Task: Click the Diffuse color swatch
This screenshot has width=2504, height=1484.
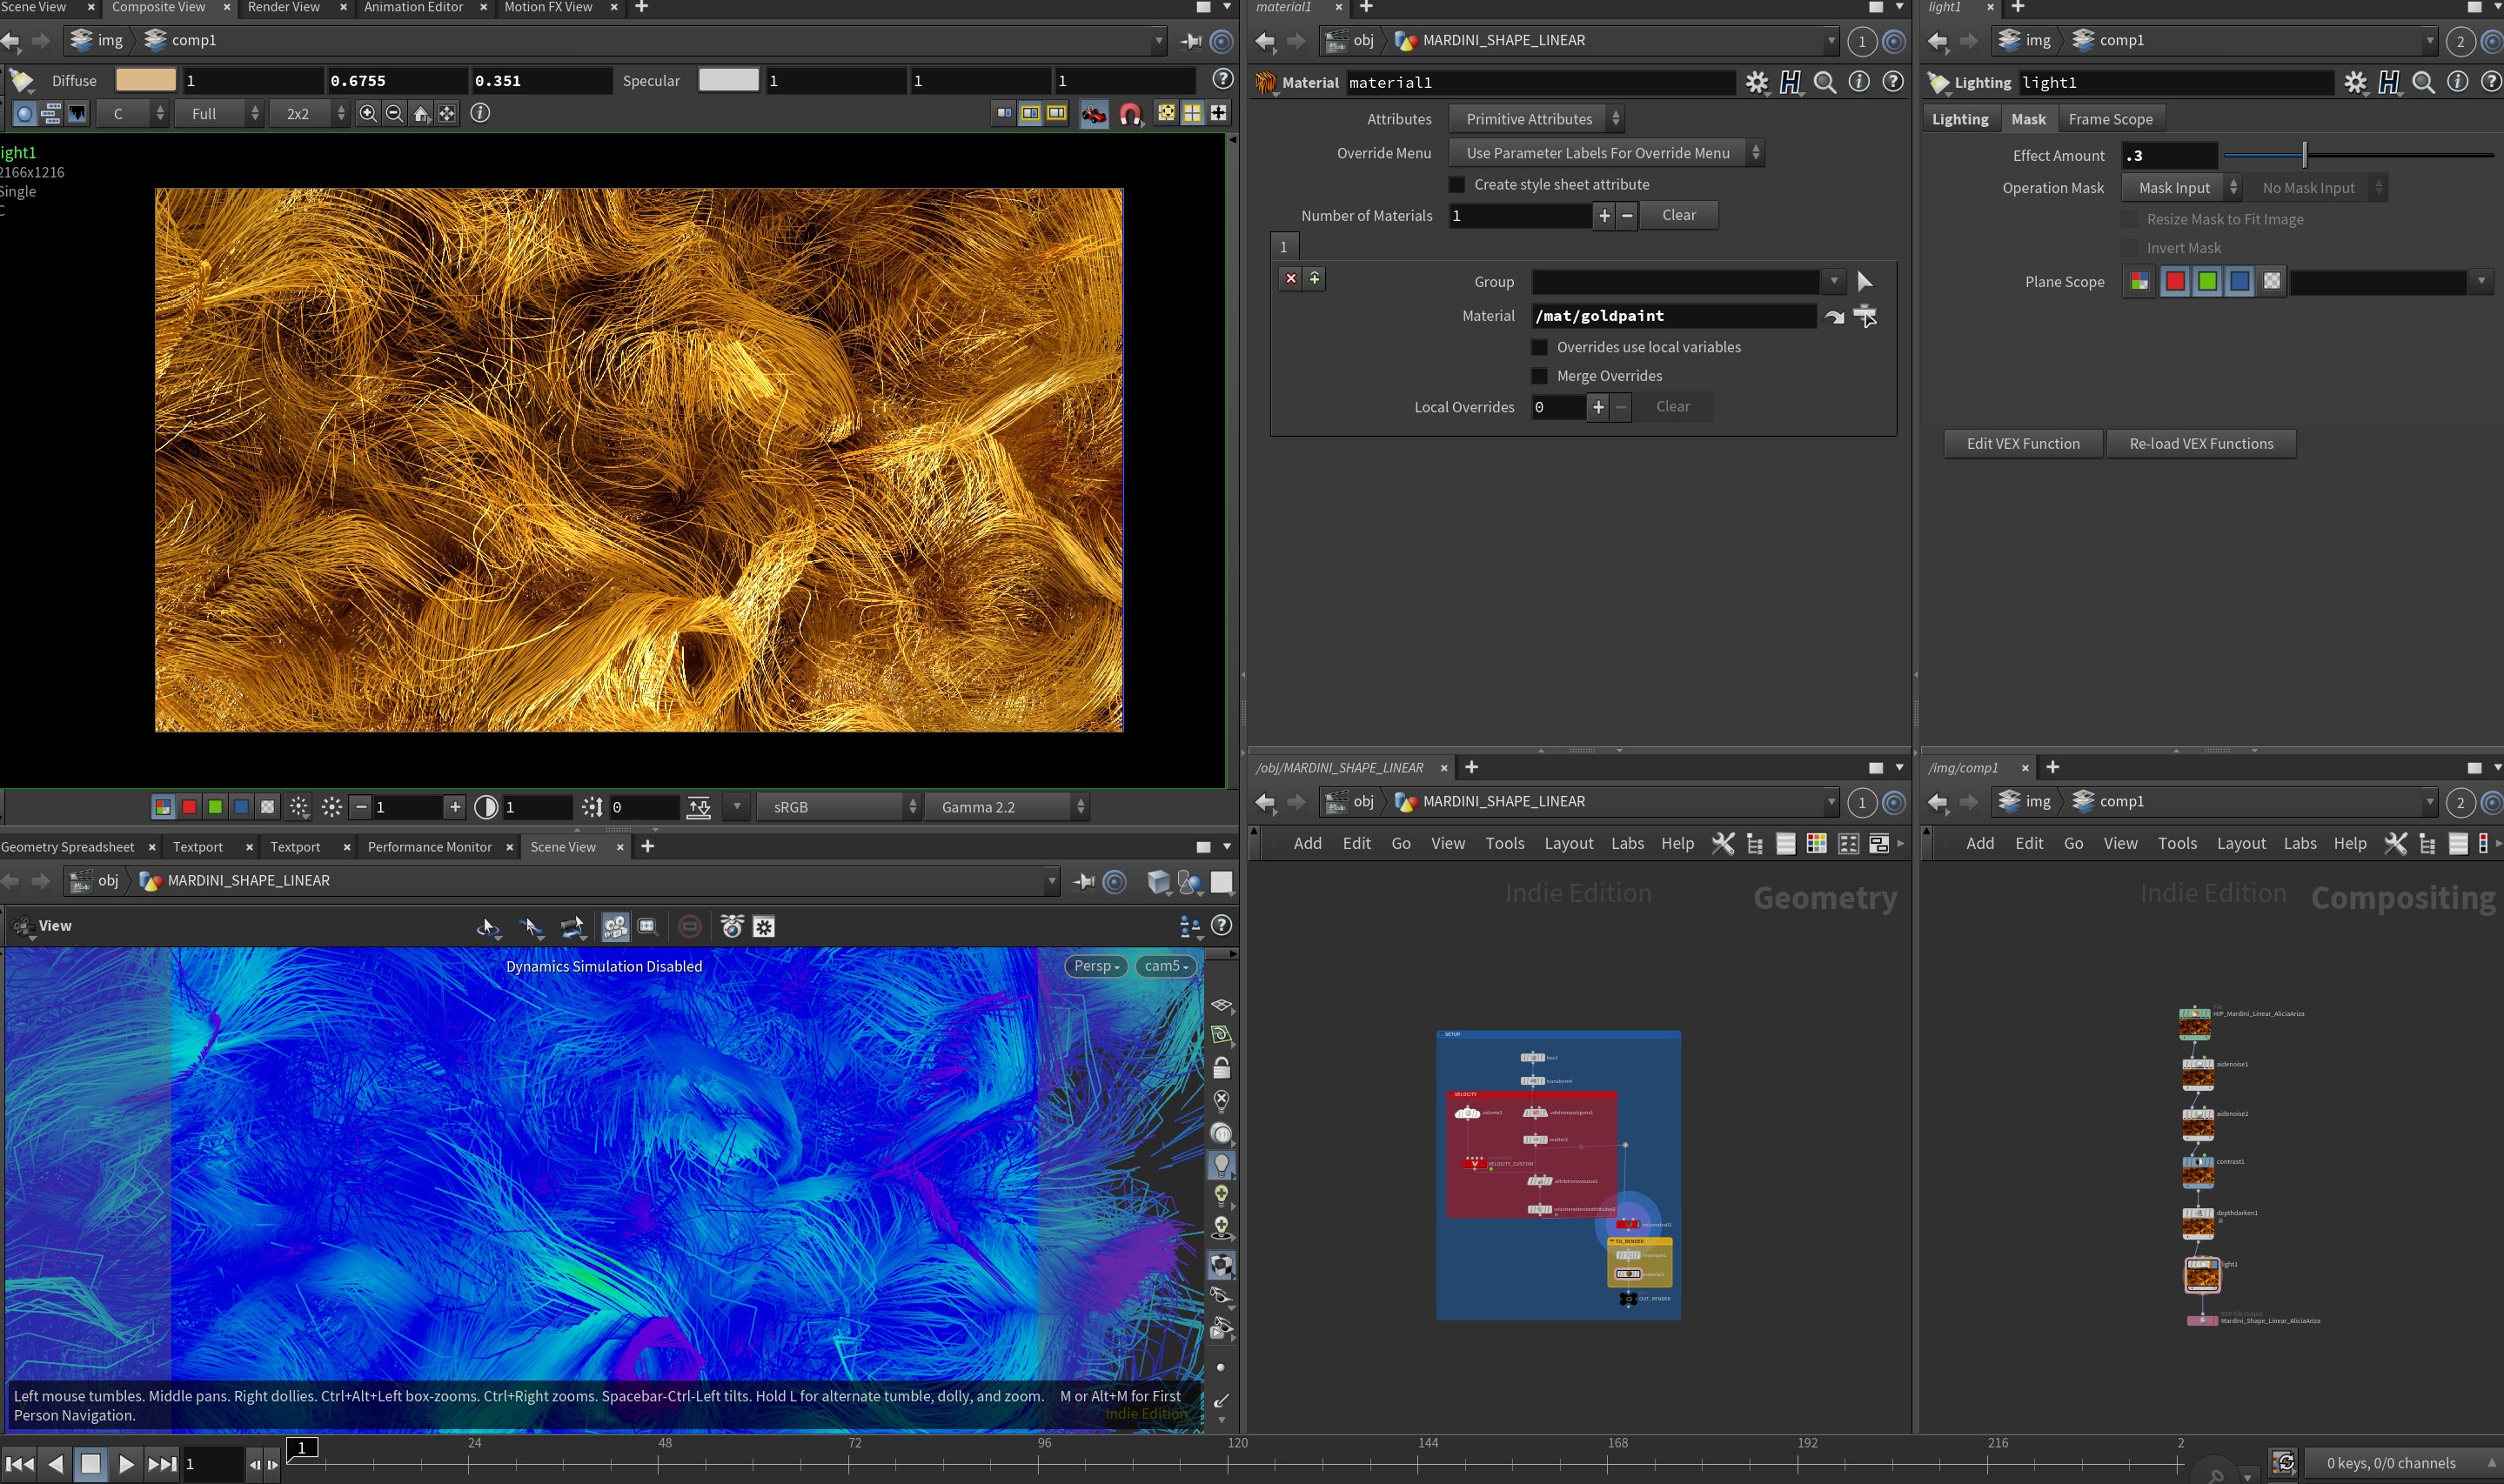Action: point(146,80)
